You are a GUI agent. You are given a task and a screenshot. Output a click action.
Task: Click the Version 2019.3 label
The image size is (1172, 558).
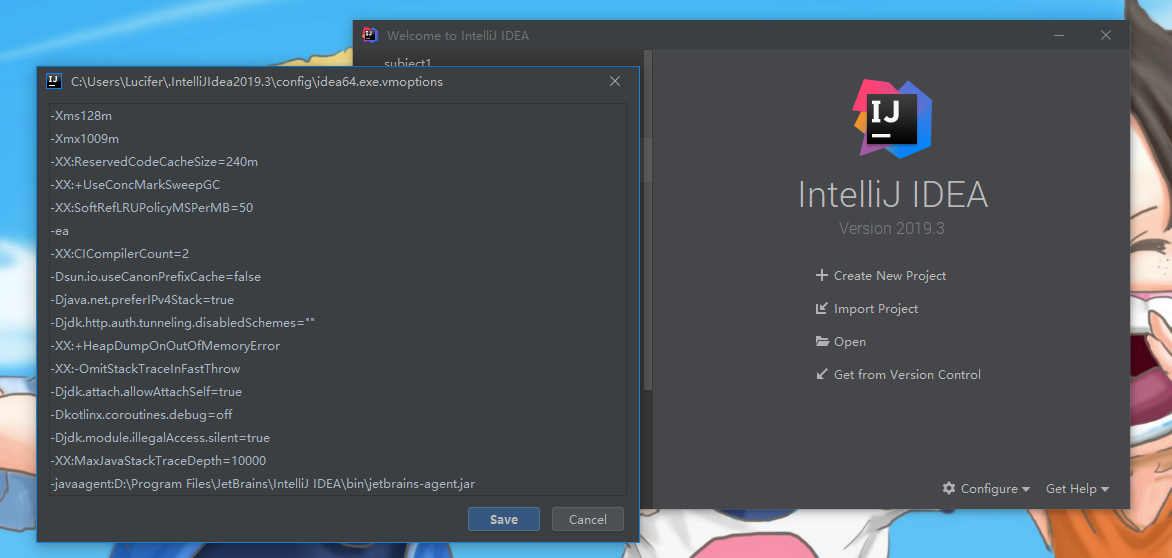pos(892,229)
